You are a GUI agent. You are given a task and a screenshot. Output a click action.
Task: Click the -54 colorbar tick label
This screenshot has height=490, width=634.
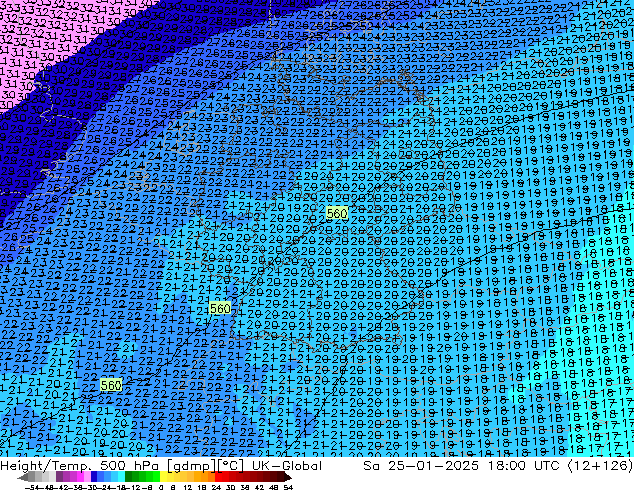click(32, 488)
